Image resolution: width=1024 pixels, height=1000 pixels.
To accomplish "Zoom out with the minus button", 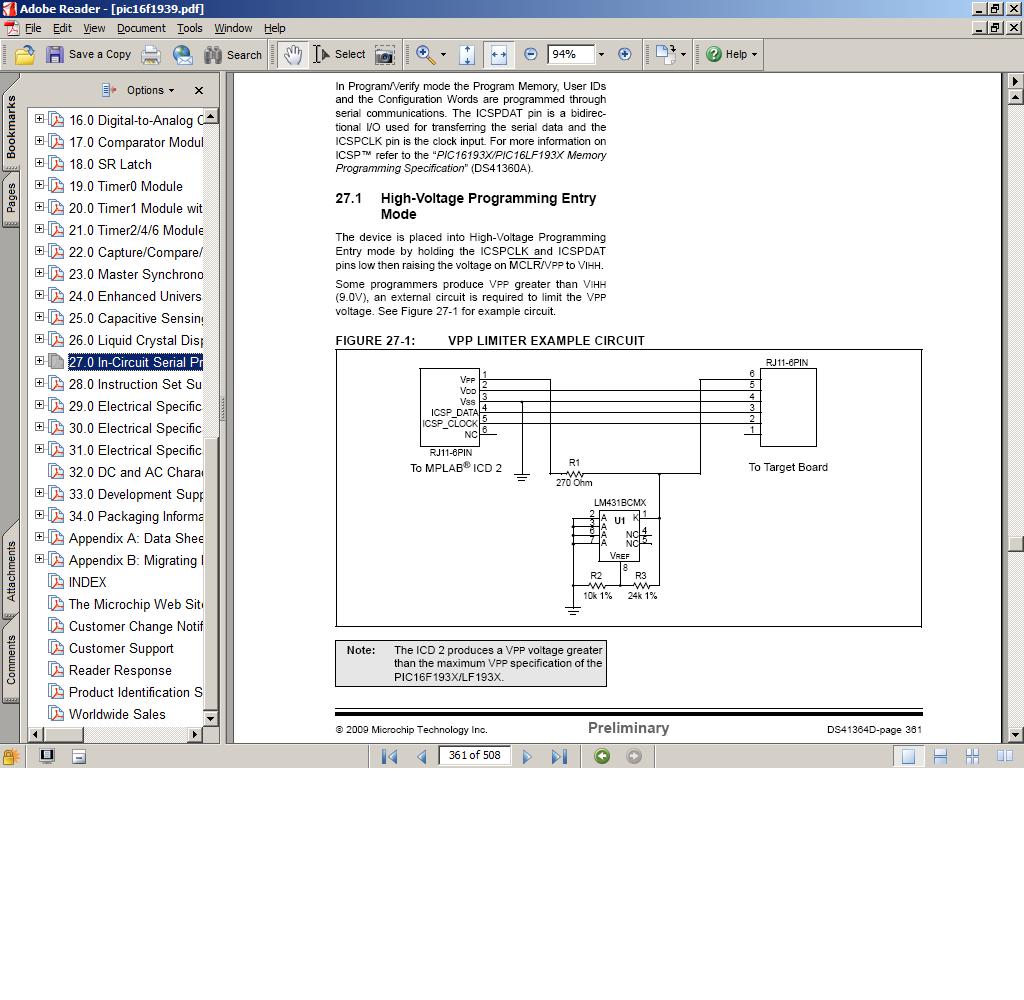I will [x=531, y=54].
